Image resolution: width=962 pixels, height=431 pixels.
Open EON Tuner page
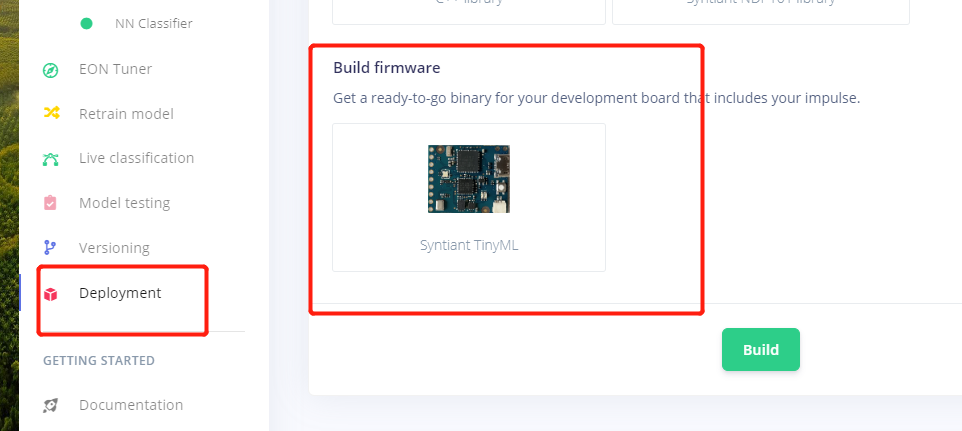tap(115, 69)
